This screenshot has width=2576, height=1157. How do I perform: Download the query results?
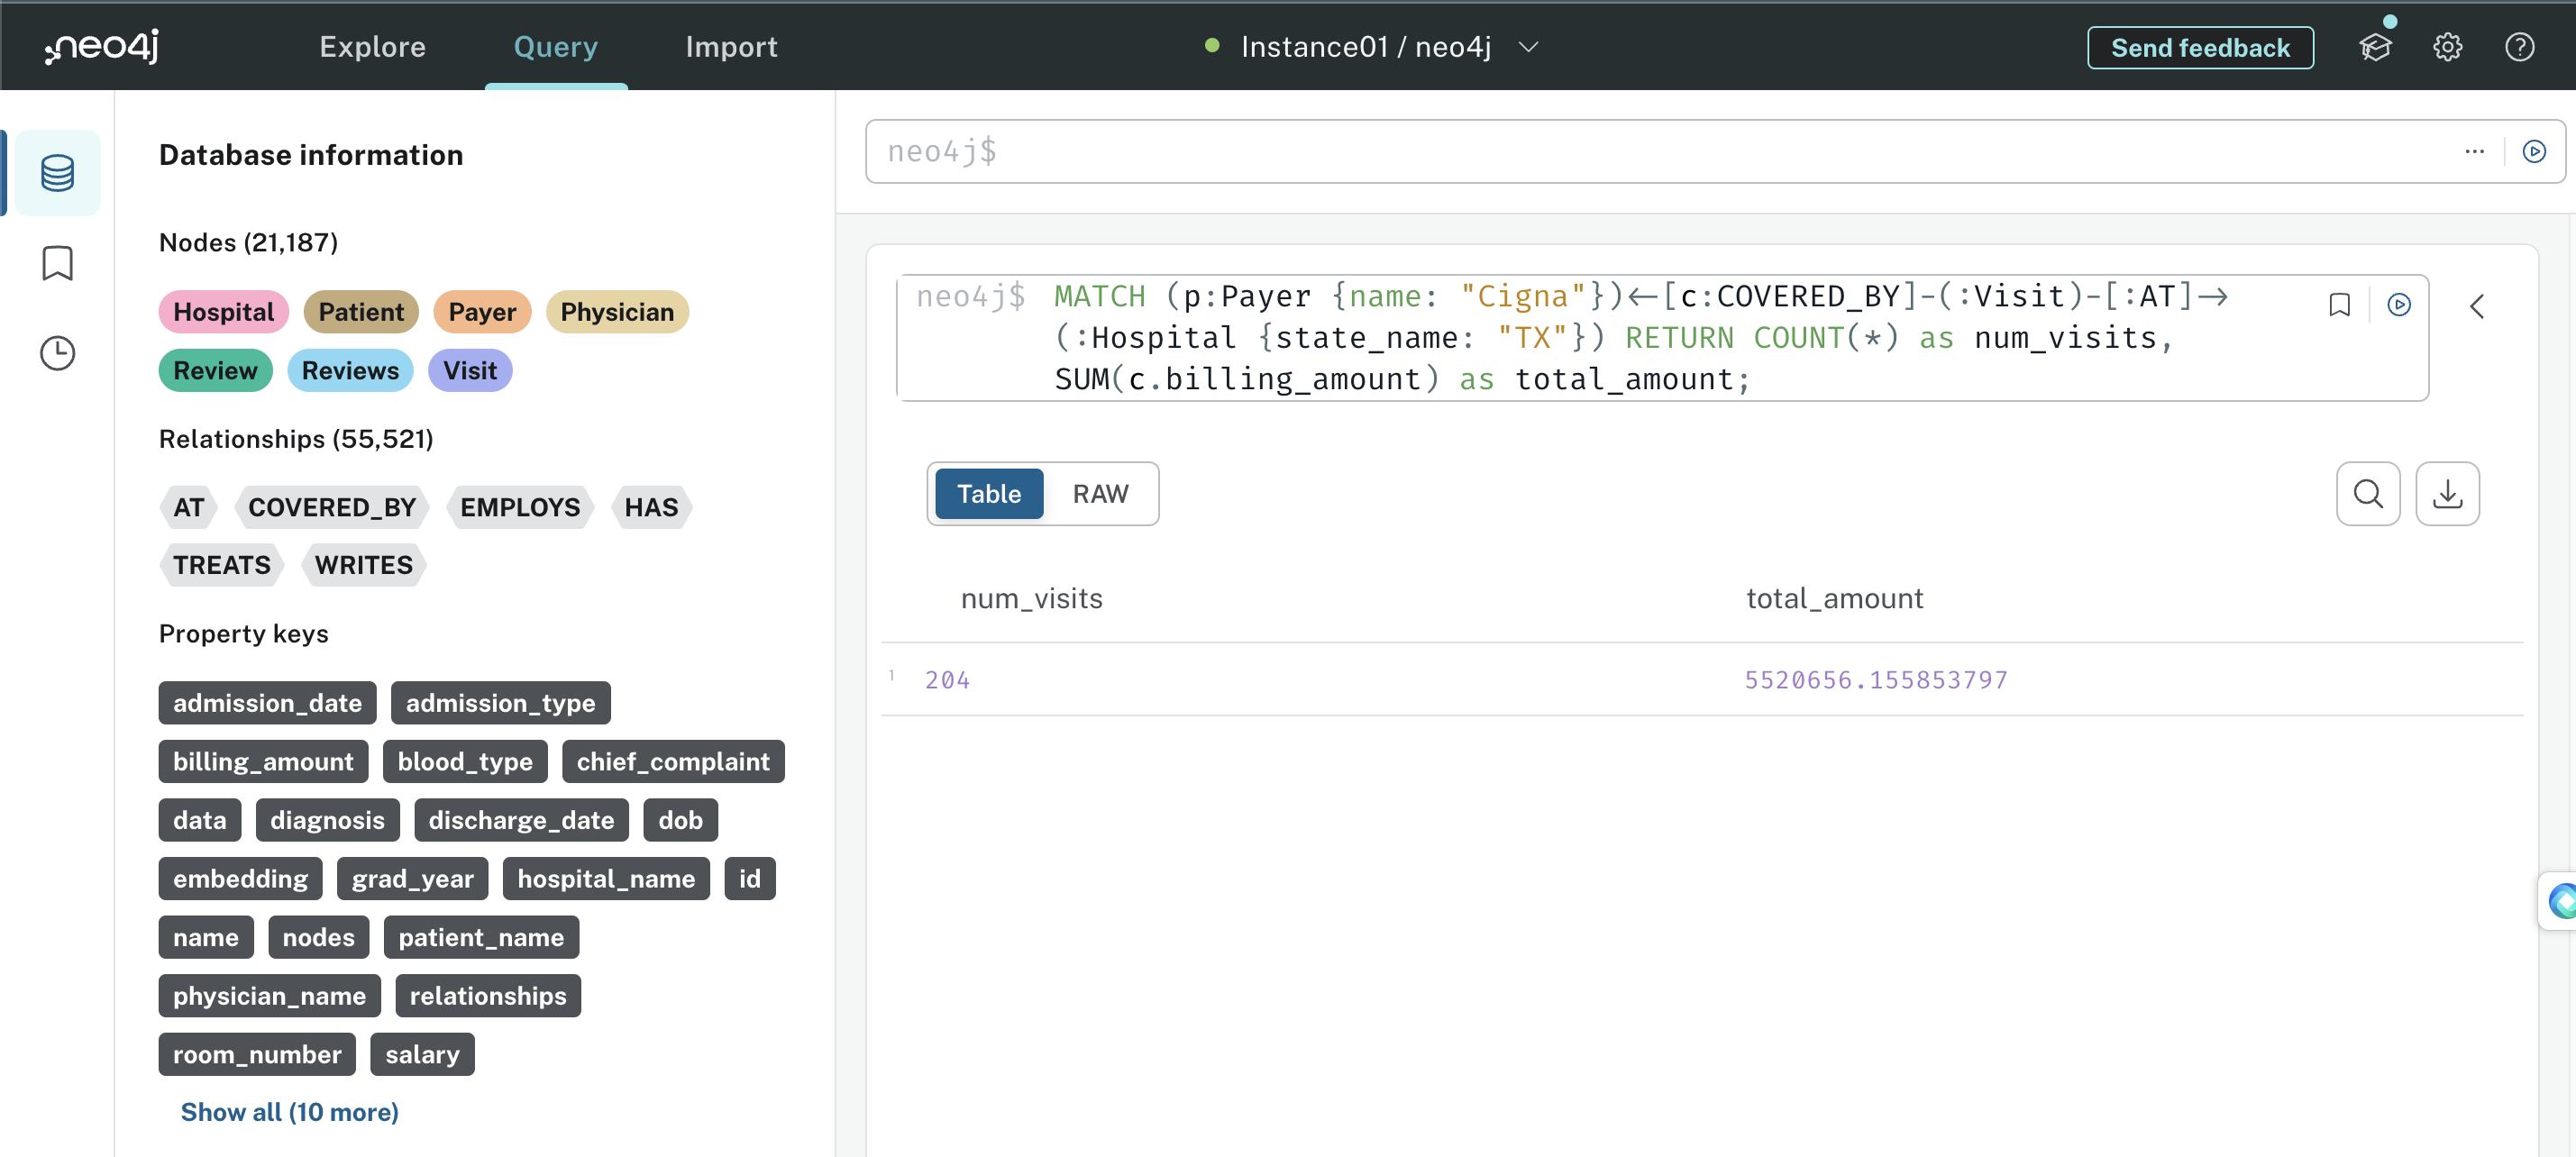click(x=2446, y=494)
